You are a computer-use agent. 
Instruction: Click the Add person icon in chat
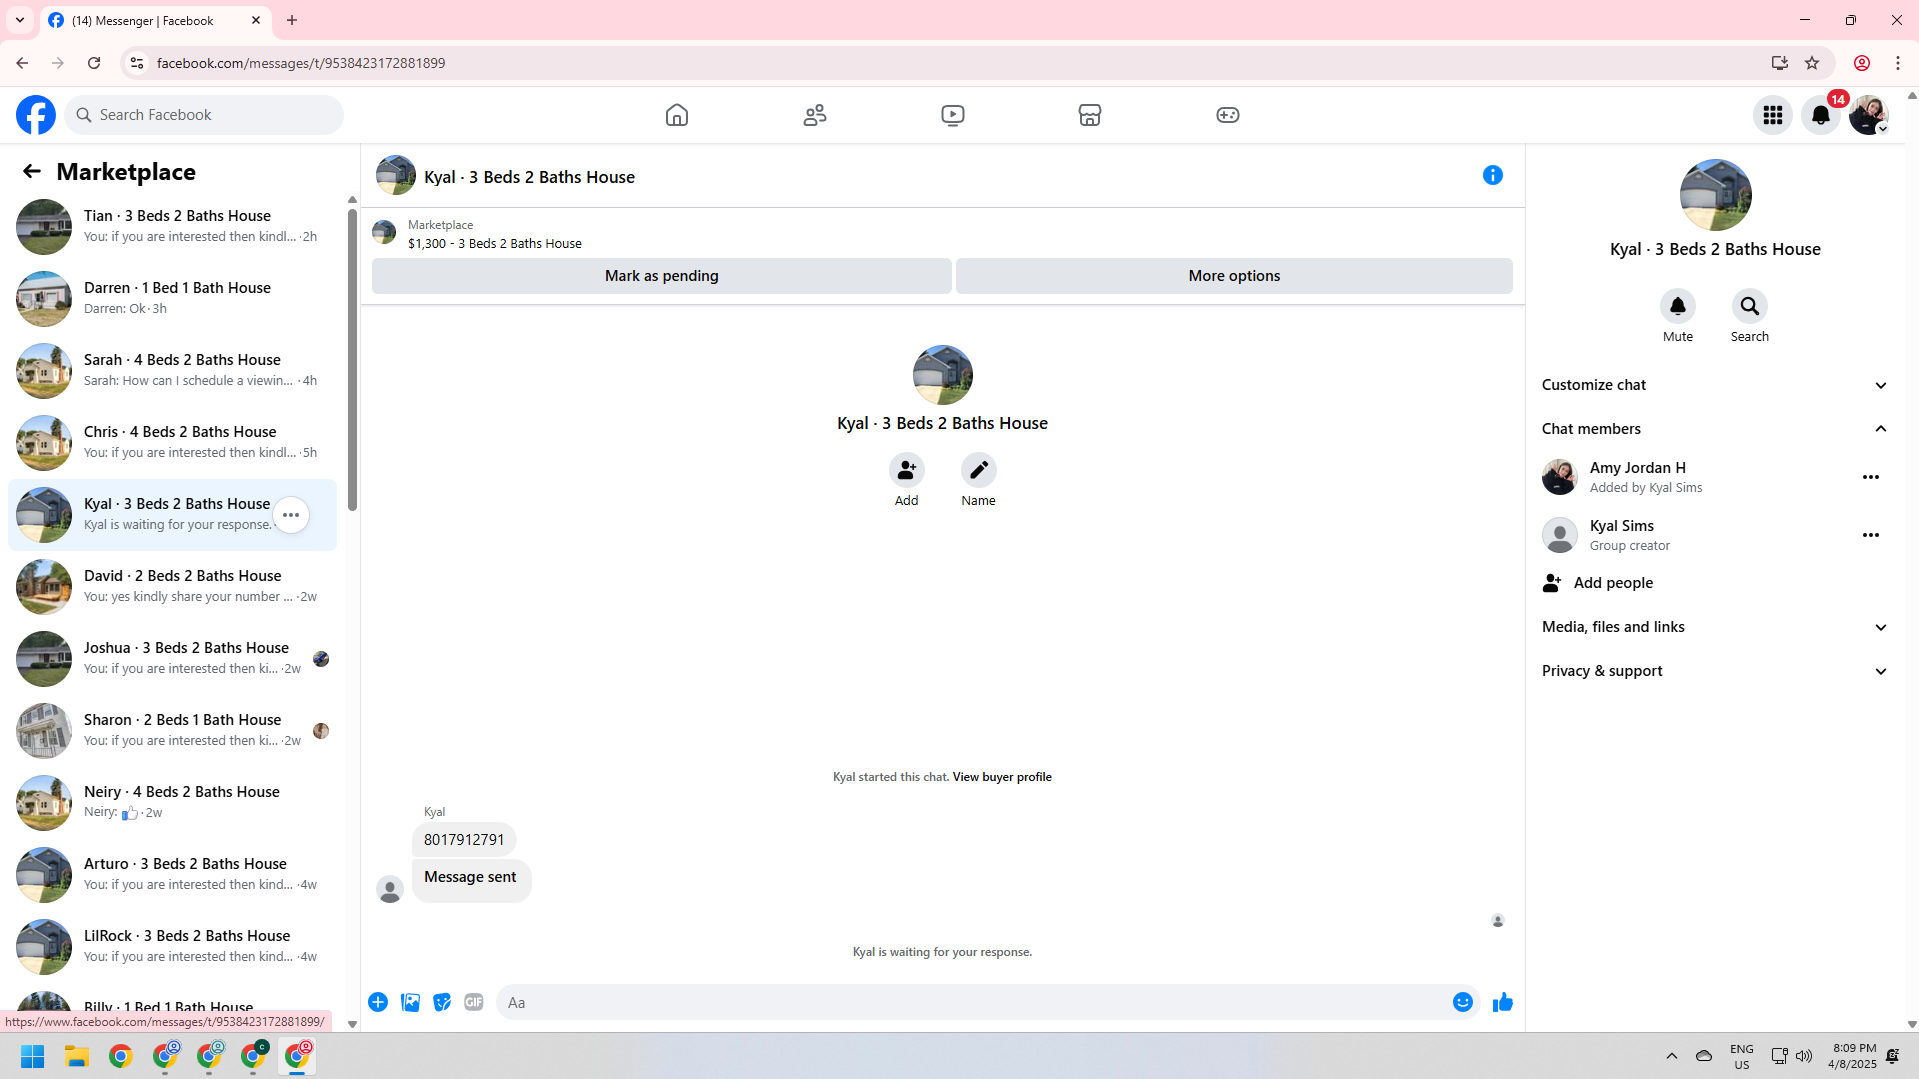point(907,470)
